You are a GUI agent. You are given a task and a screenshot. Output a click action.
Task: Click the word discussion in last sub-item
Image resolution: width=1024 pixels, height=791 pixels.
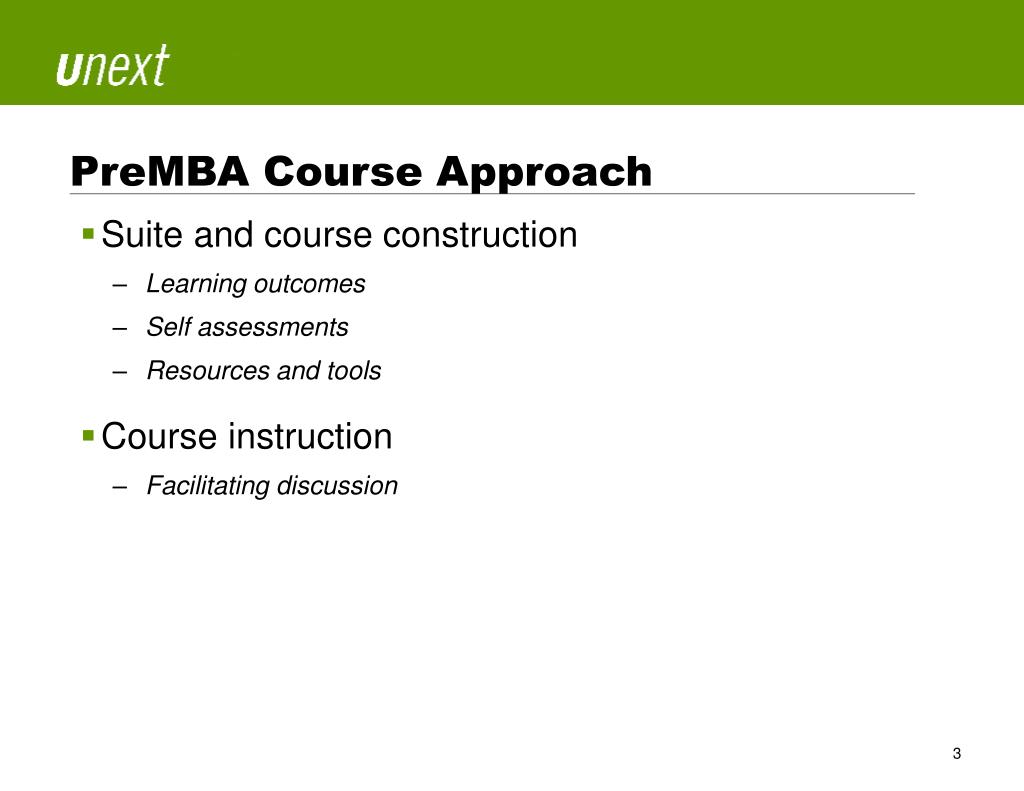coord(337,485)
